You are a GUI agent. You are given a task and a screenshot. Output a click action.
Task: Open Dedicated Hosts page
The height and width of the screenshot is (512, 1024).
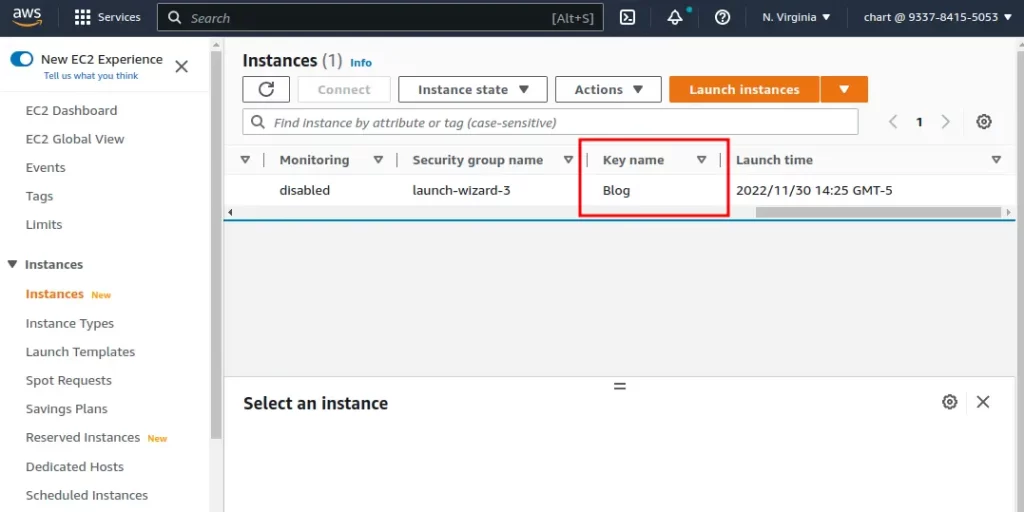pyautogui.click(x=74, y=466)
